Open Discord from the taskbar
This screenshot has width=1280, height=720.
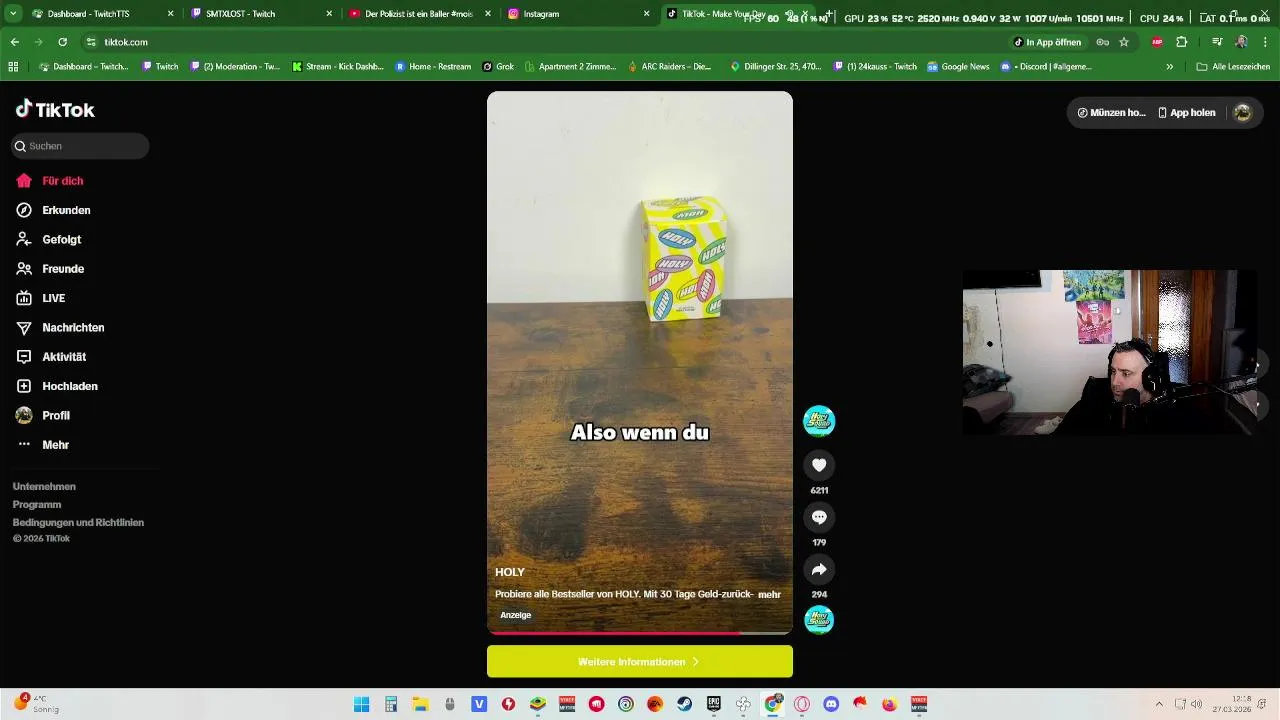point(831,704)
